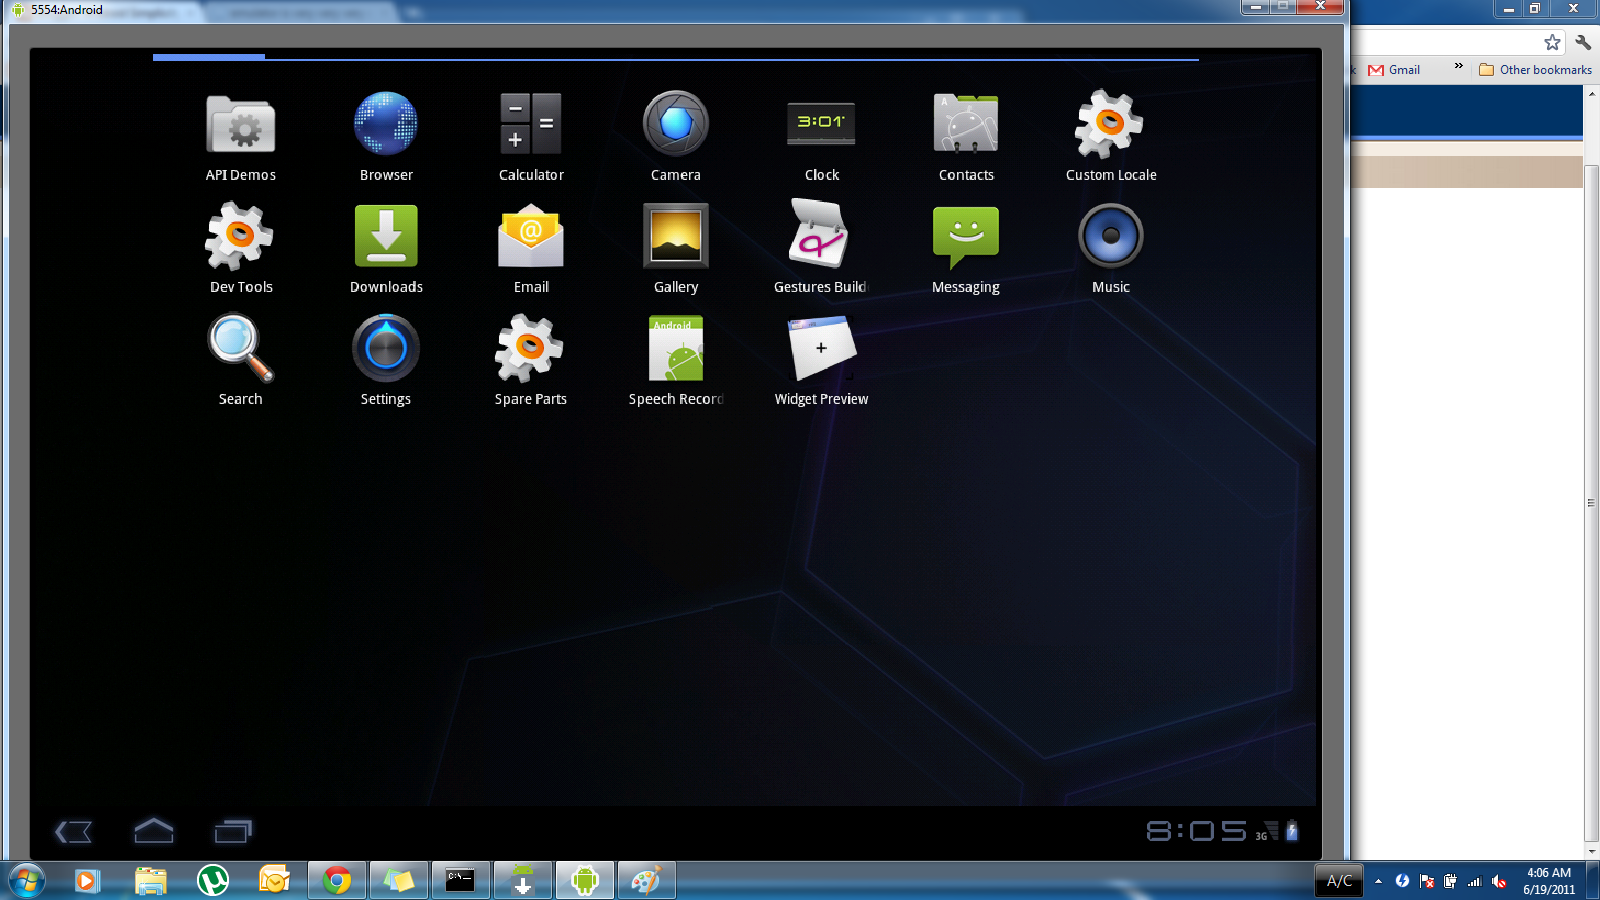Open Widget Preview
The image size is (1600, 900).
820,347
